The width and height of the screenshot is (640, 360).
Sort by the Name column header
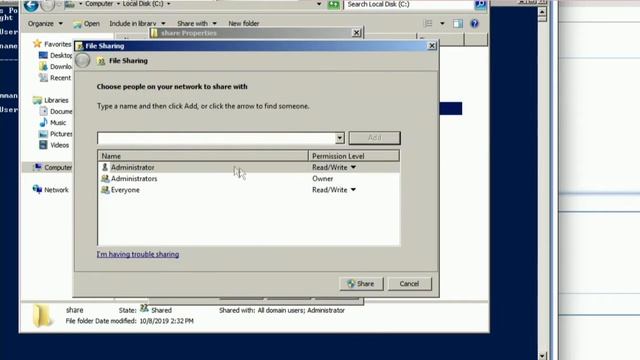click(203, 156)
